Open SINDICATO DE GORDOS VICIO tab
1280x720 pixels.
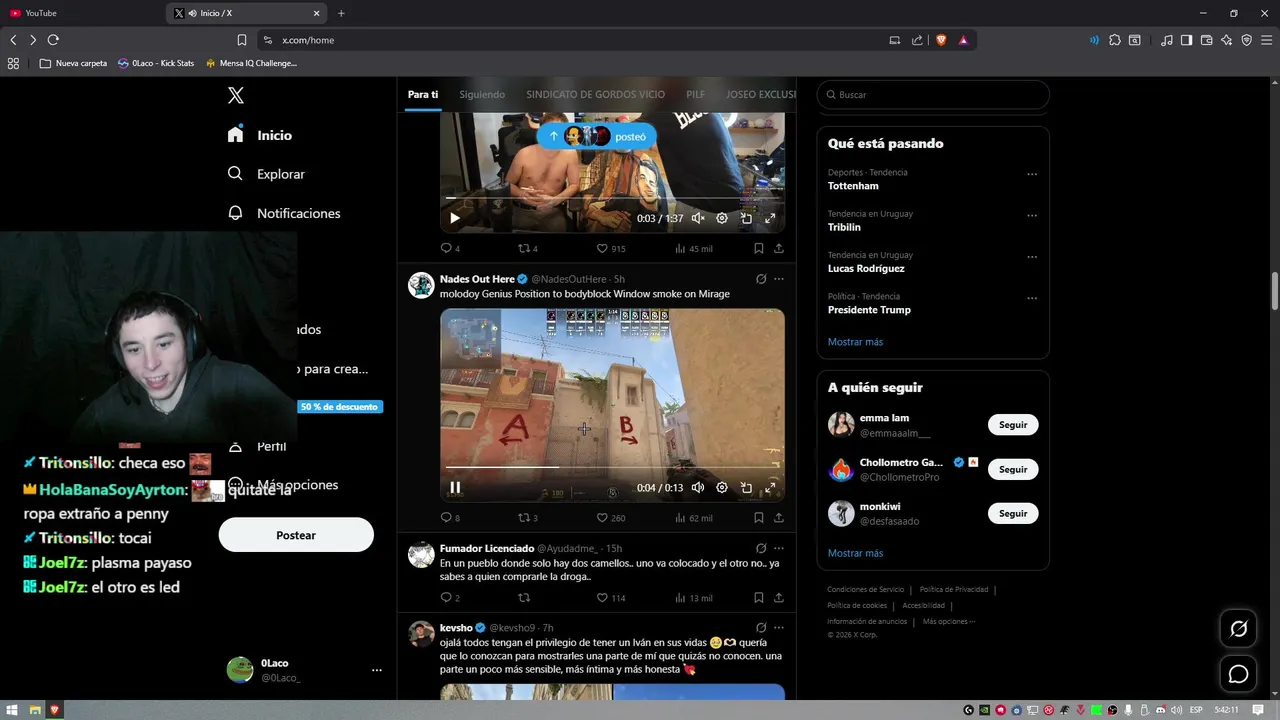tap(595, 94)
